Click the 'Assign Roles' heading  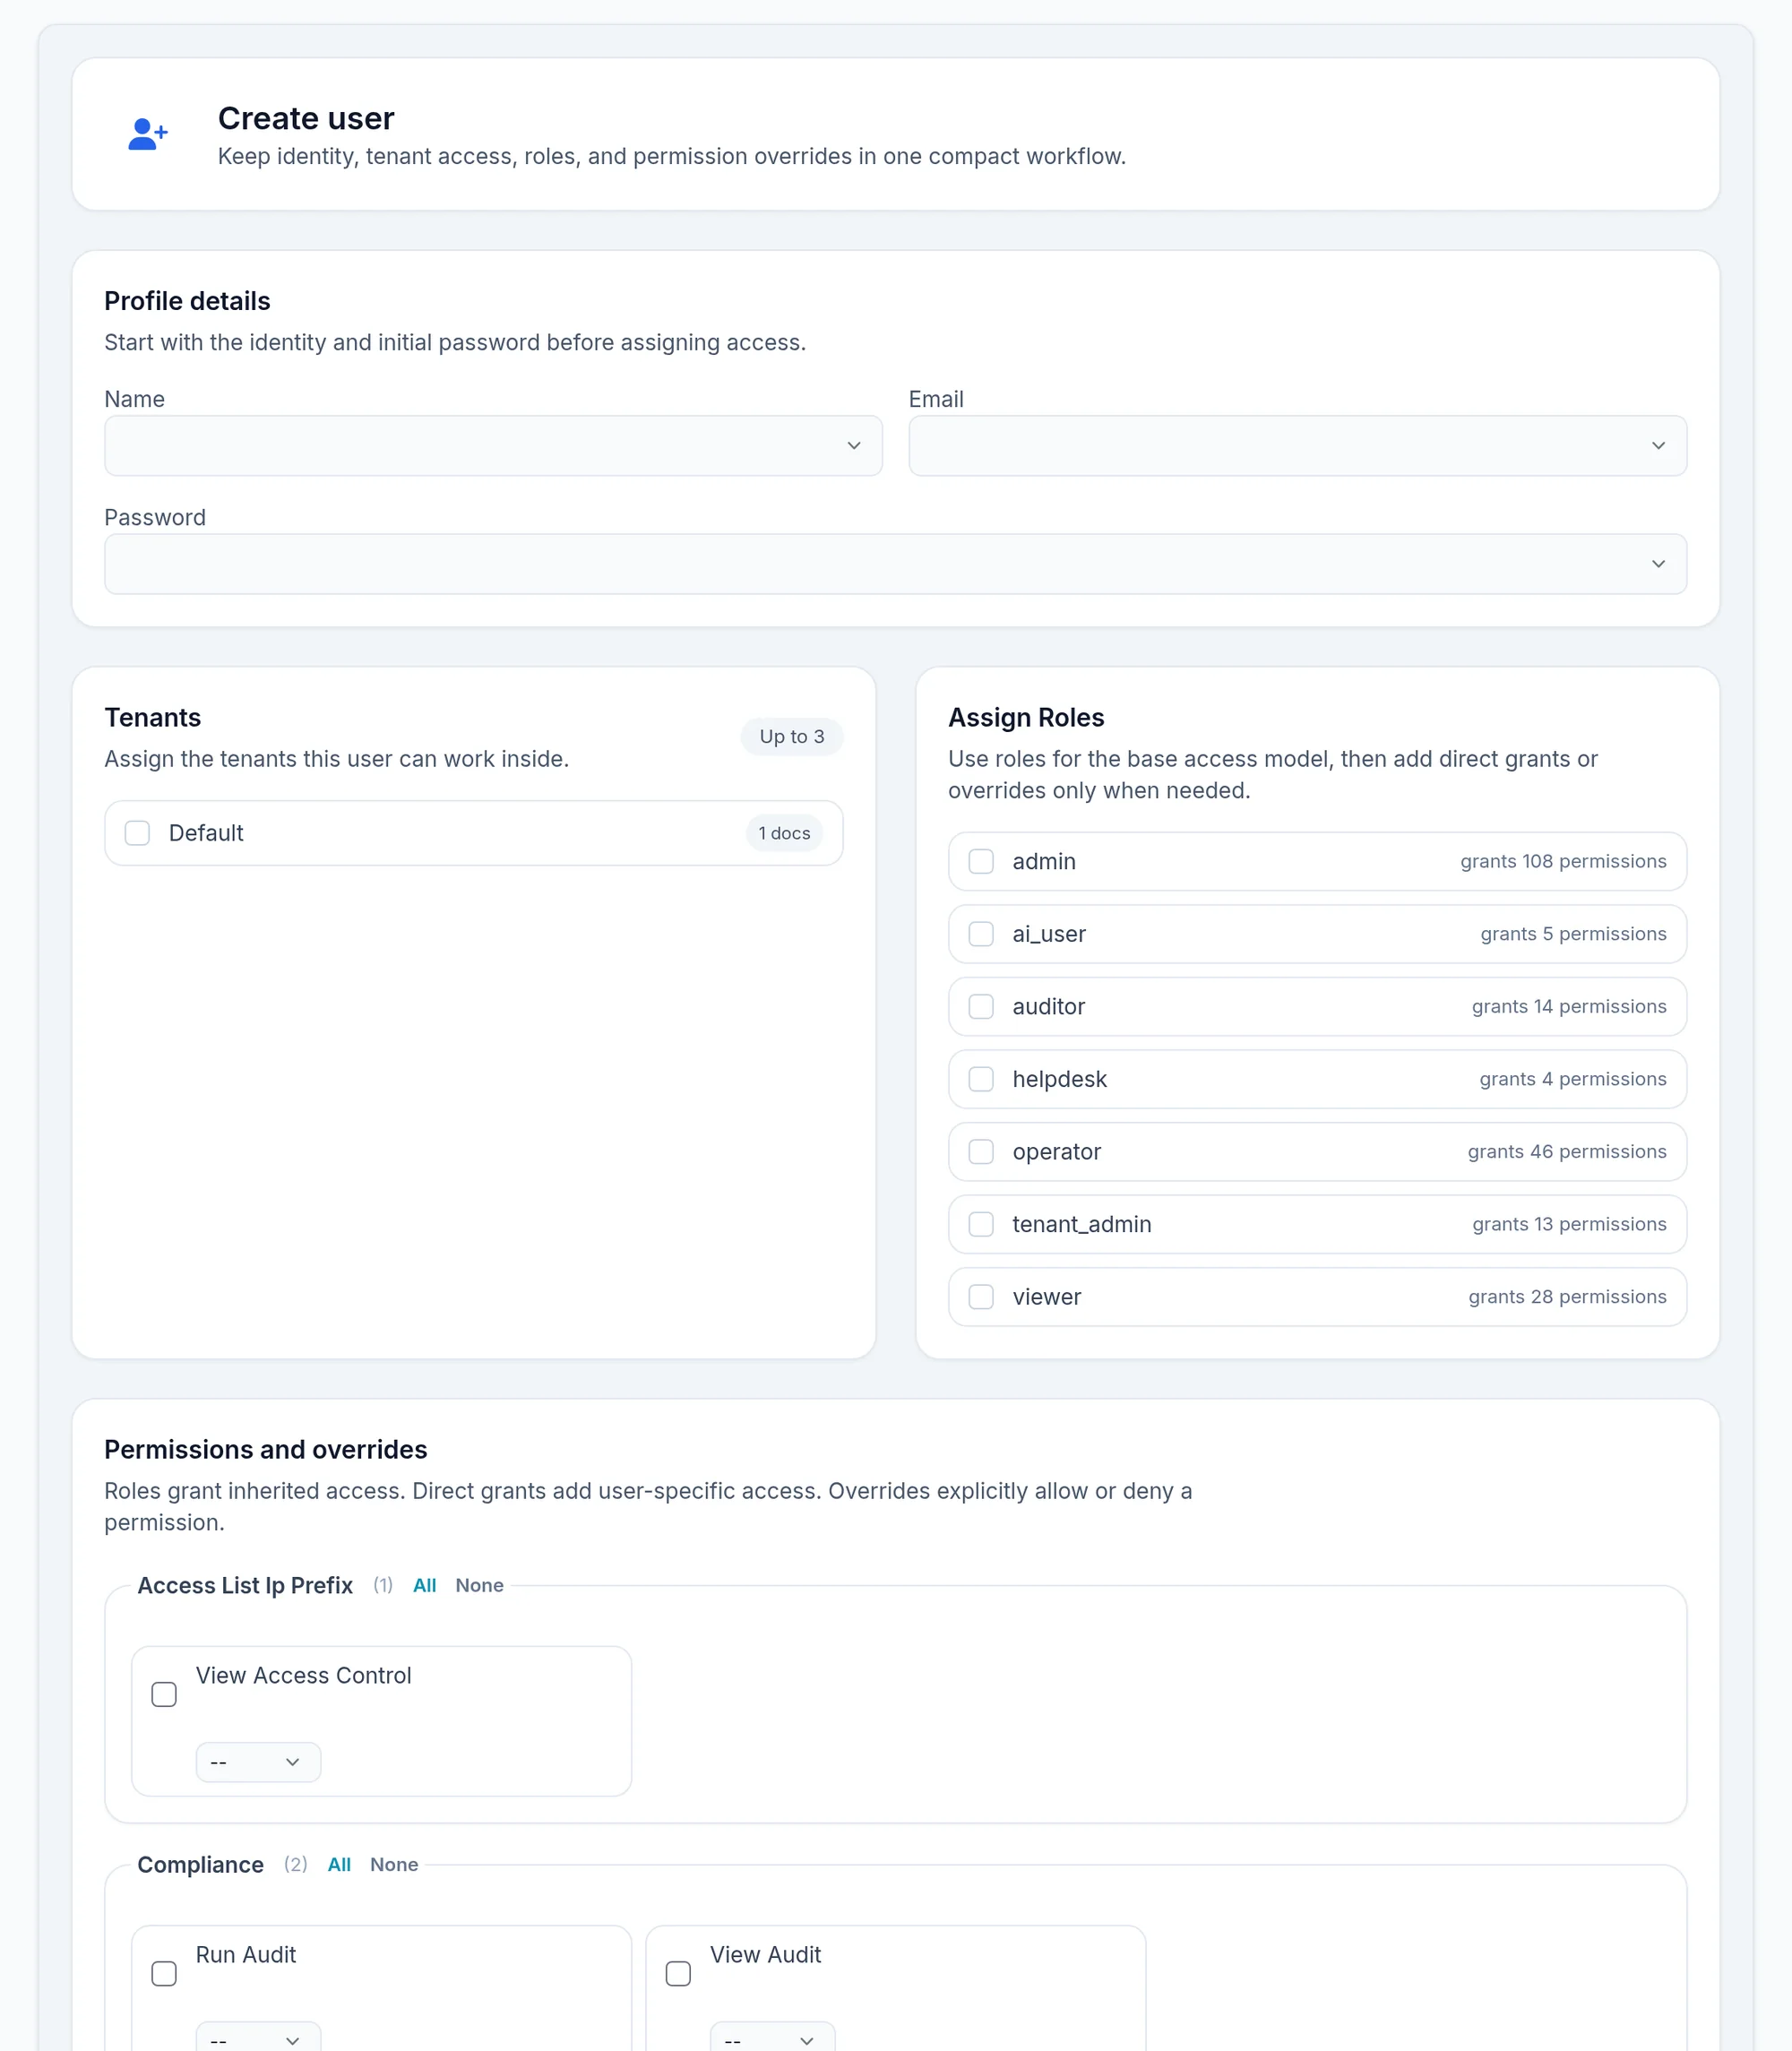pos(1026,717)
